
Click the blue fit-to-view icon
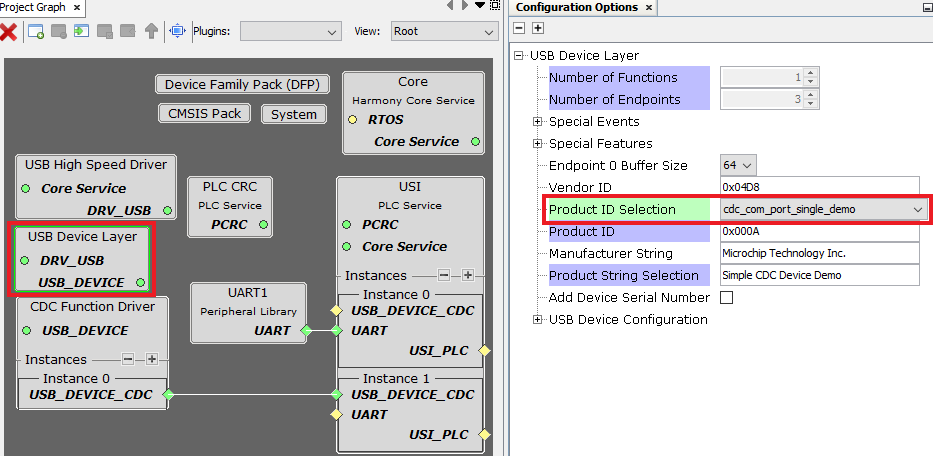178,31
